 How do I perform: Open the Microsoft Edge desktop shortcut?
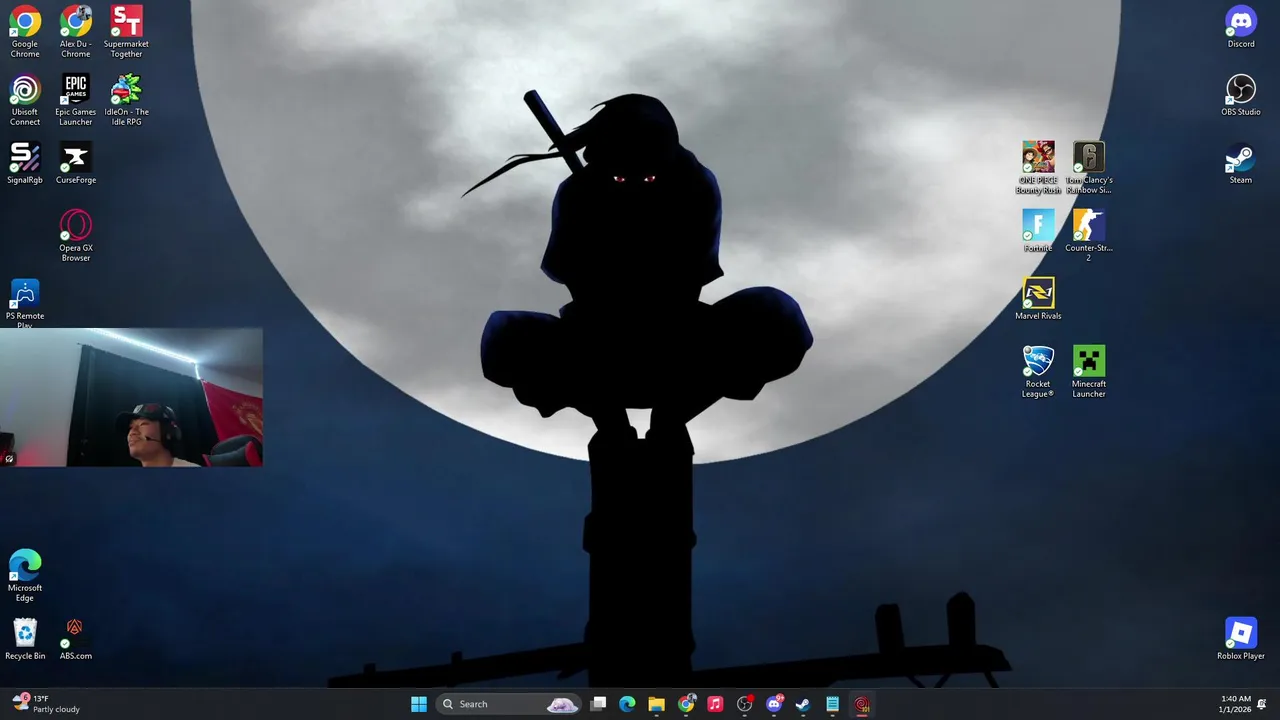coord(25,576)
